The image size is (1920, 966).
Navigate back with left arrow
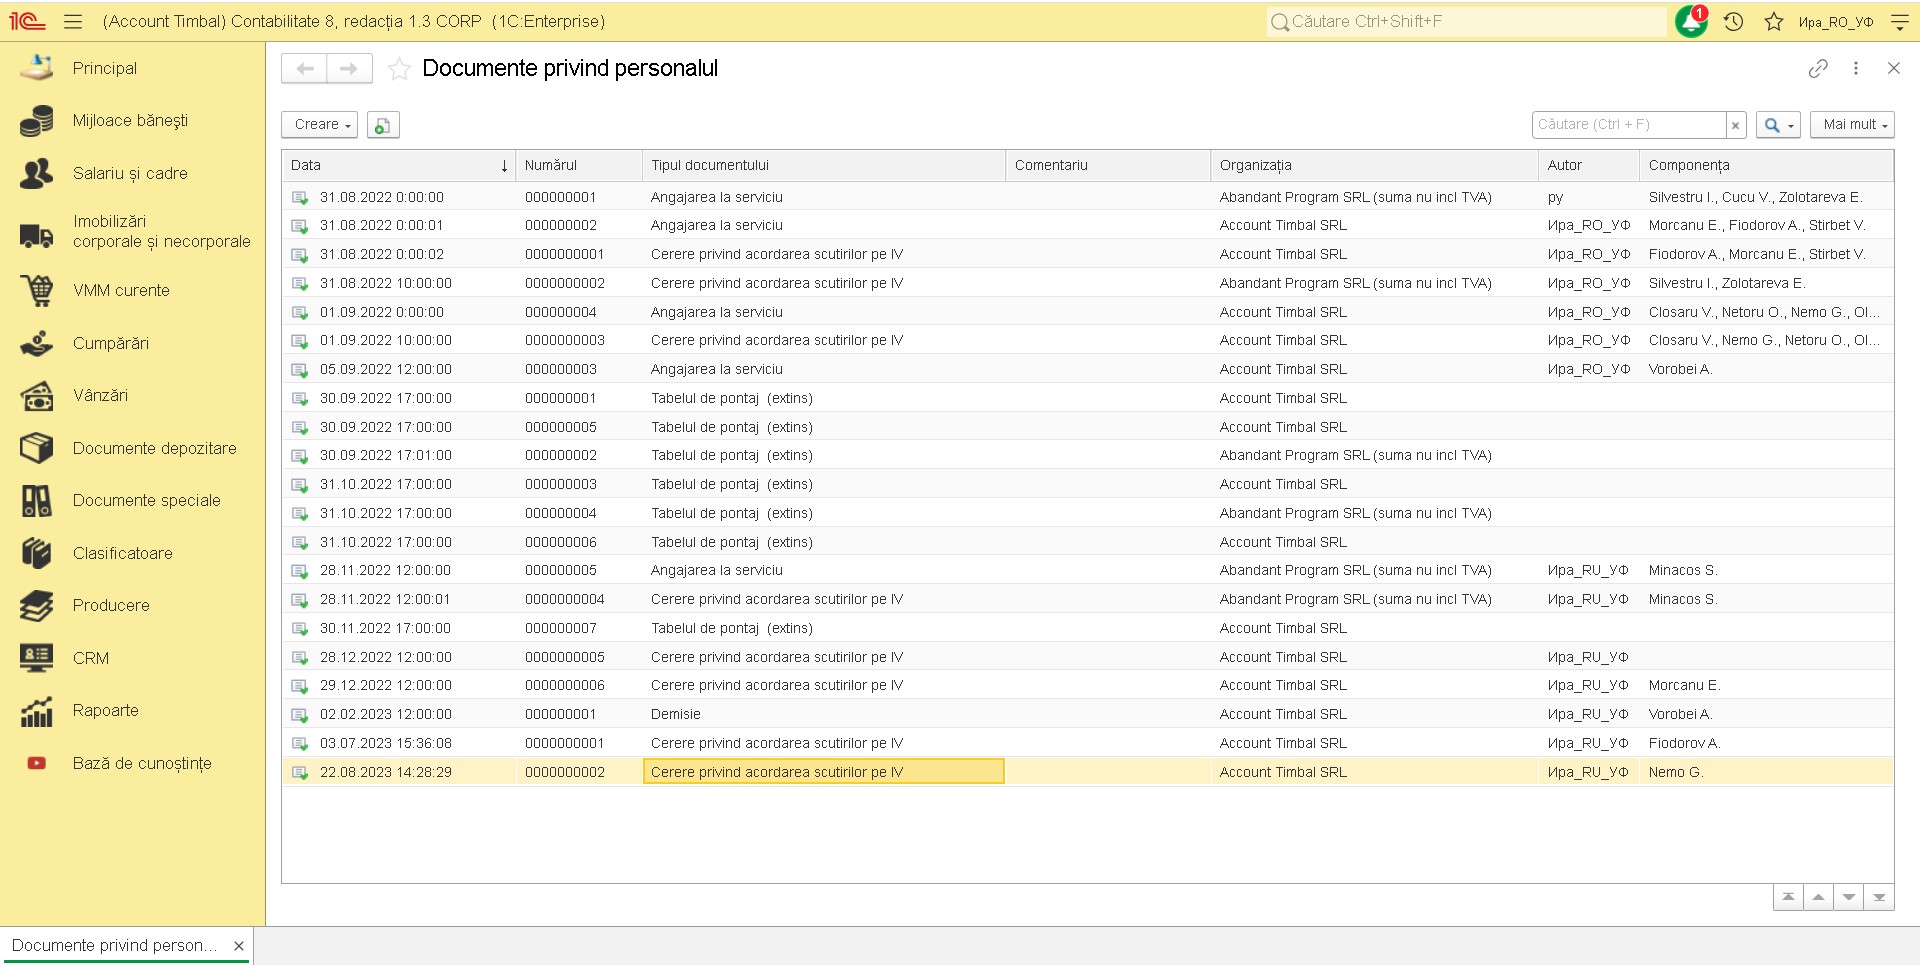point(305,68)
